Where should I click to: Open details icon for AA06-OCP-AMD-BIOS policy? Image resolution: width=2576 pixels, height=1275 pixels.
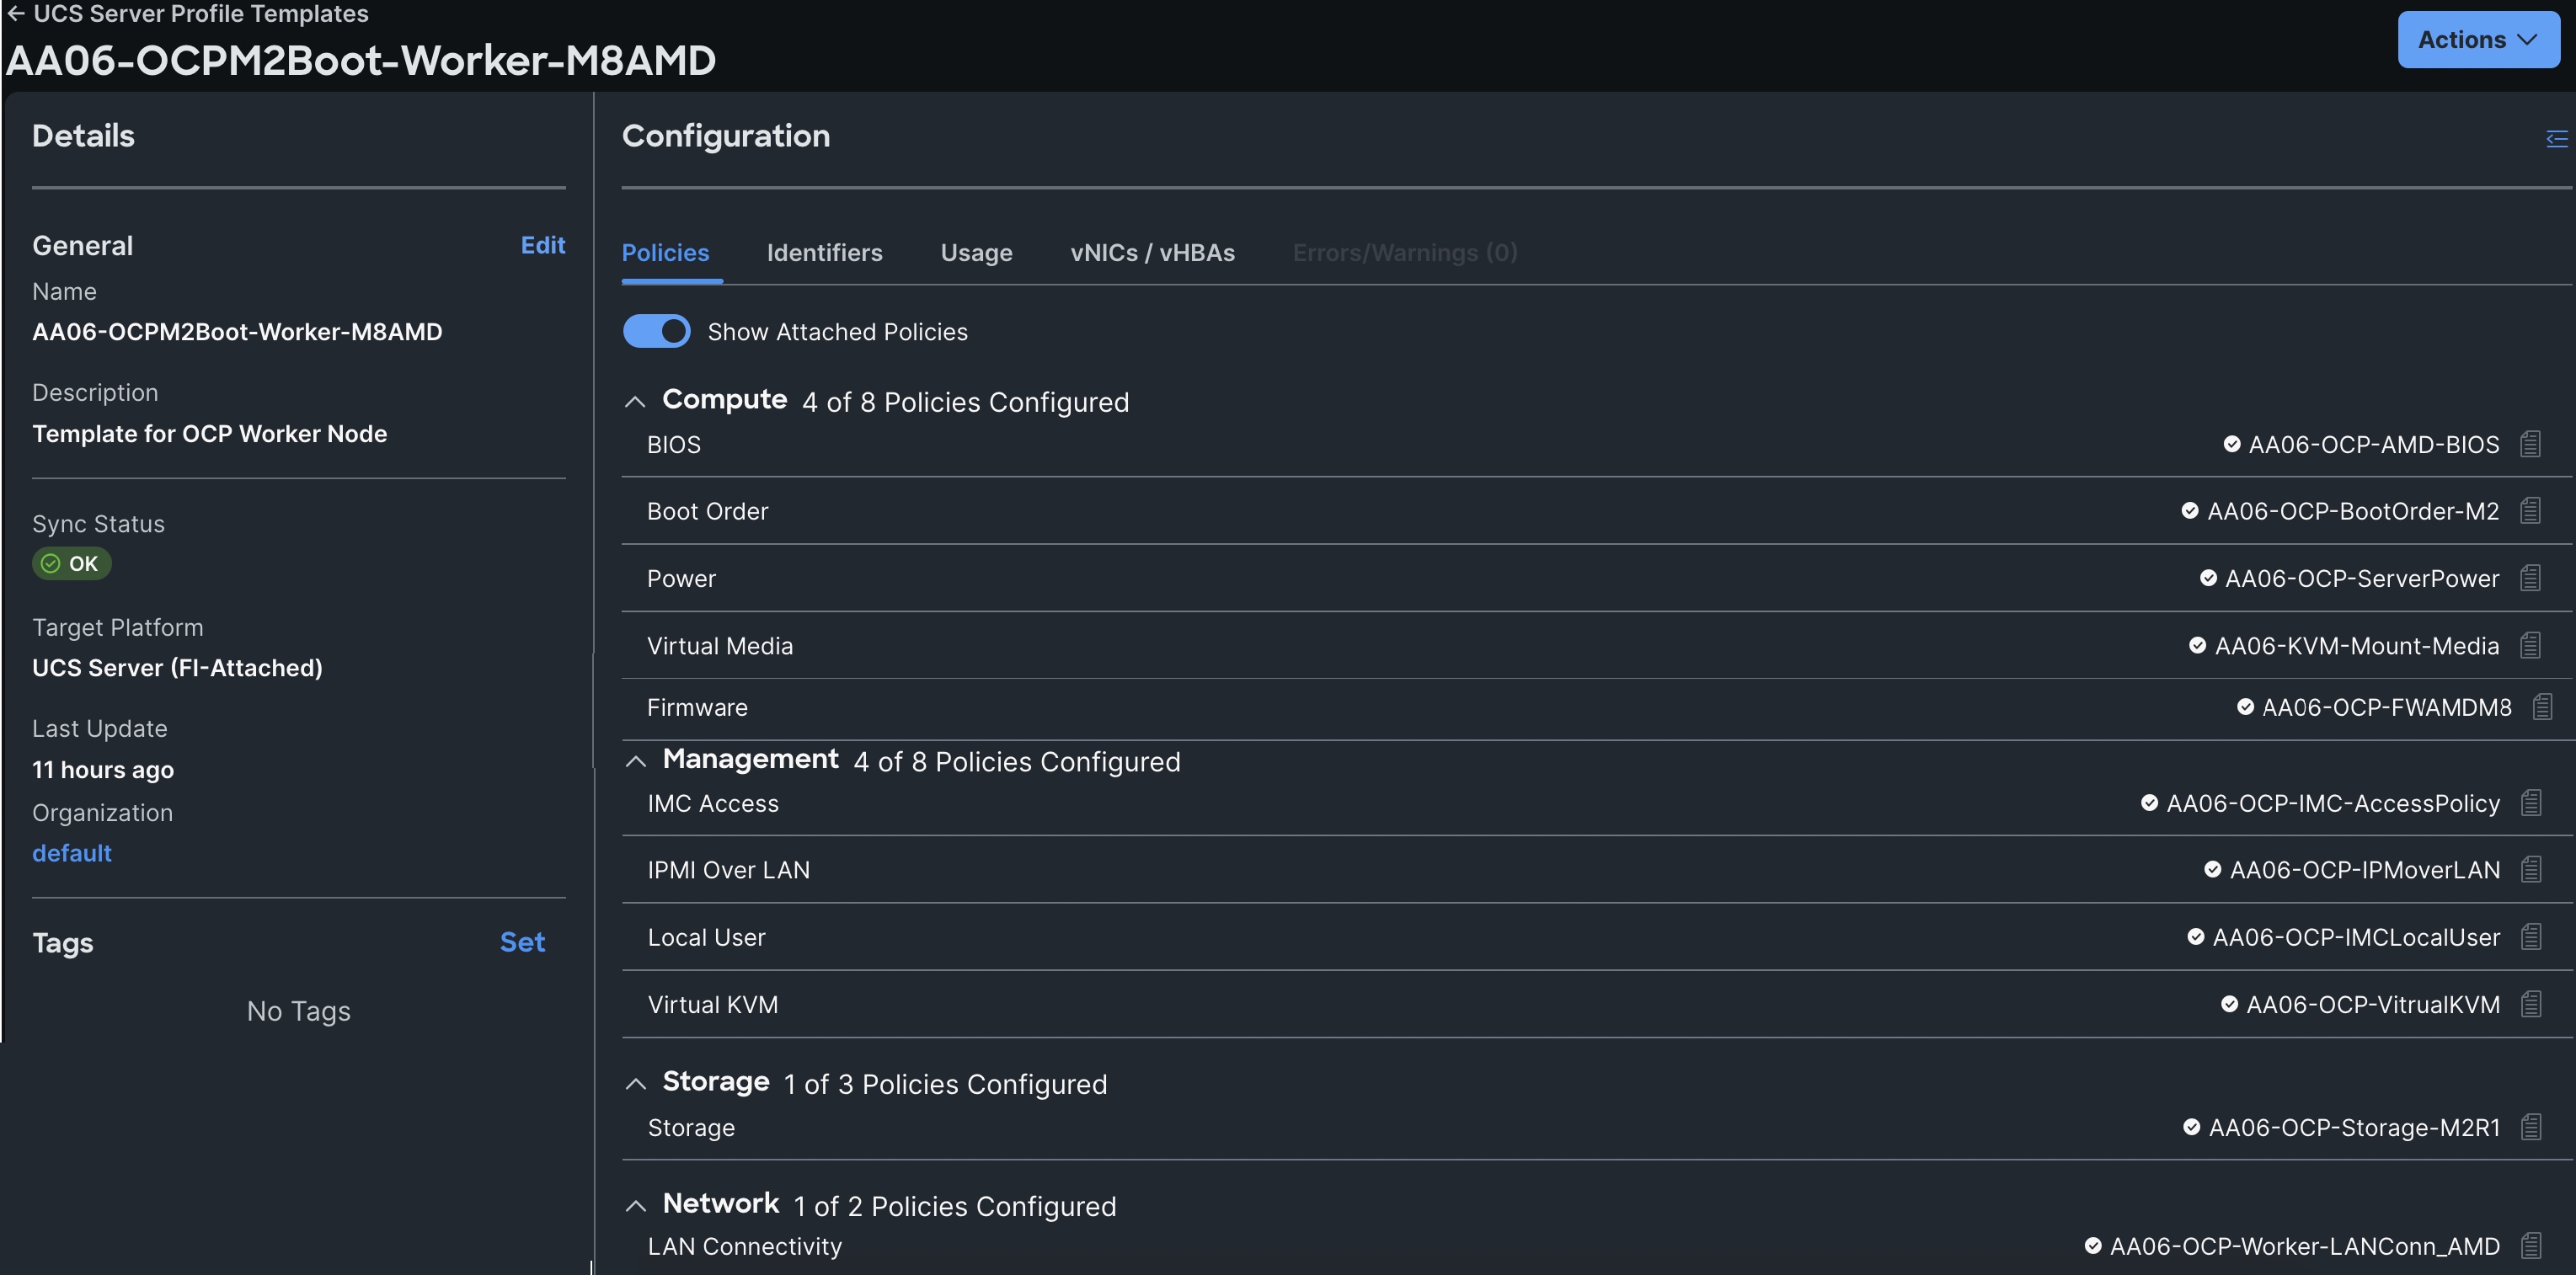2530,444
